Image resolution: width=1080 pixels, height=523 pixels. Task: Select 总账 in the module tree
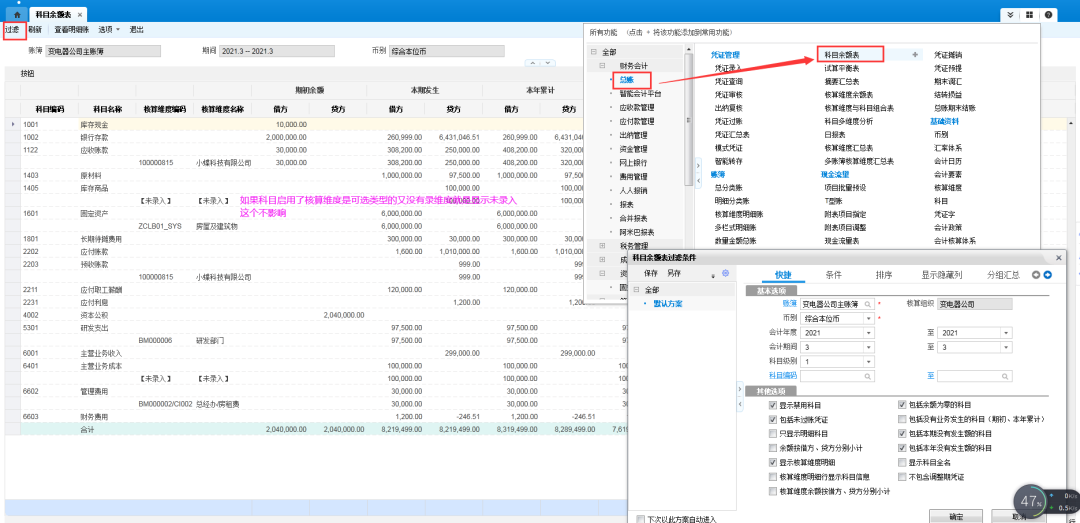(x=626, y=80)
